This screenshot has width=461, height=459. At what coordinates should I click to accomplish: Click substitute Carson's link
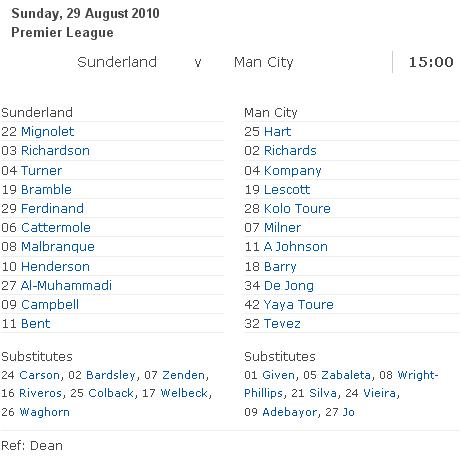(39, 375)
